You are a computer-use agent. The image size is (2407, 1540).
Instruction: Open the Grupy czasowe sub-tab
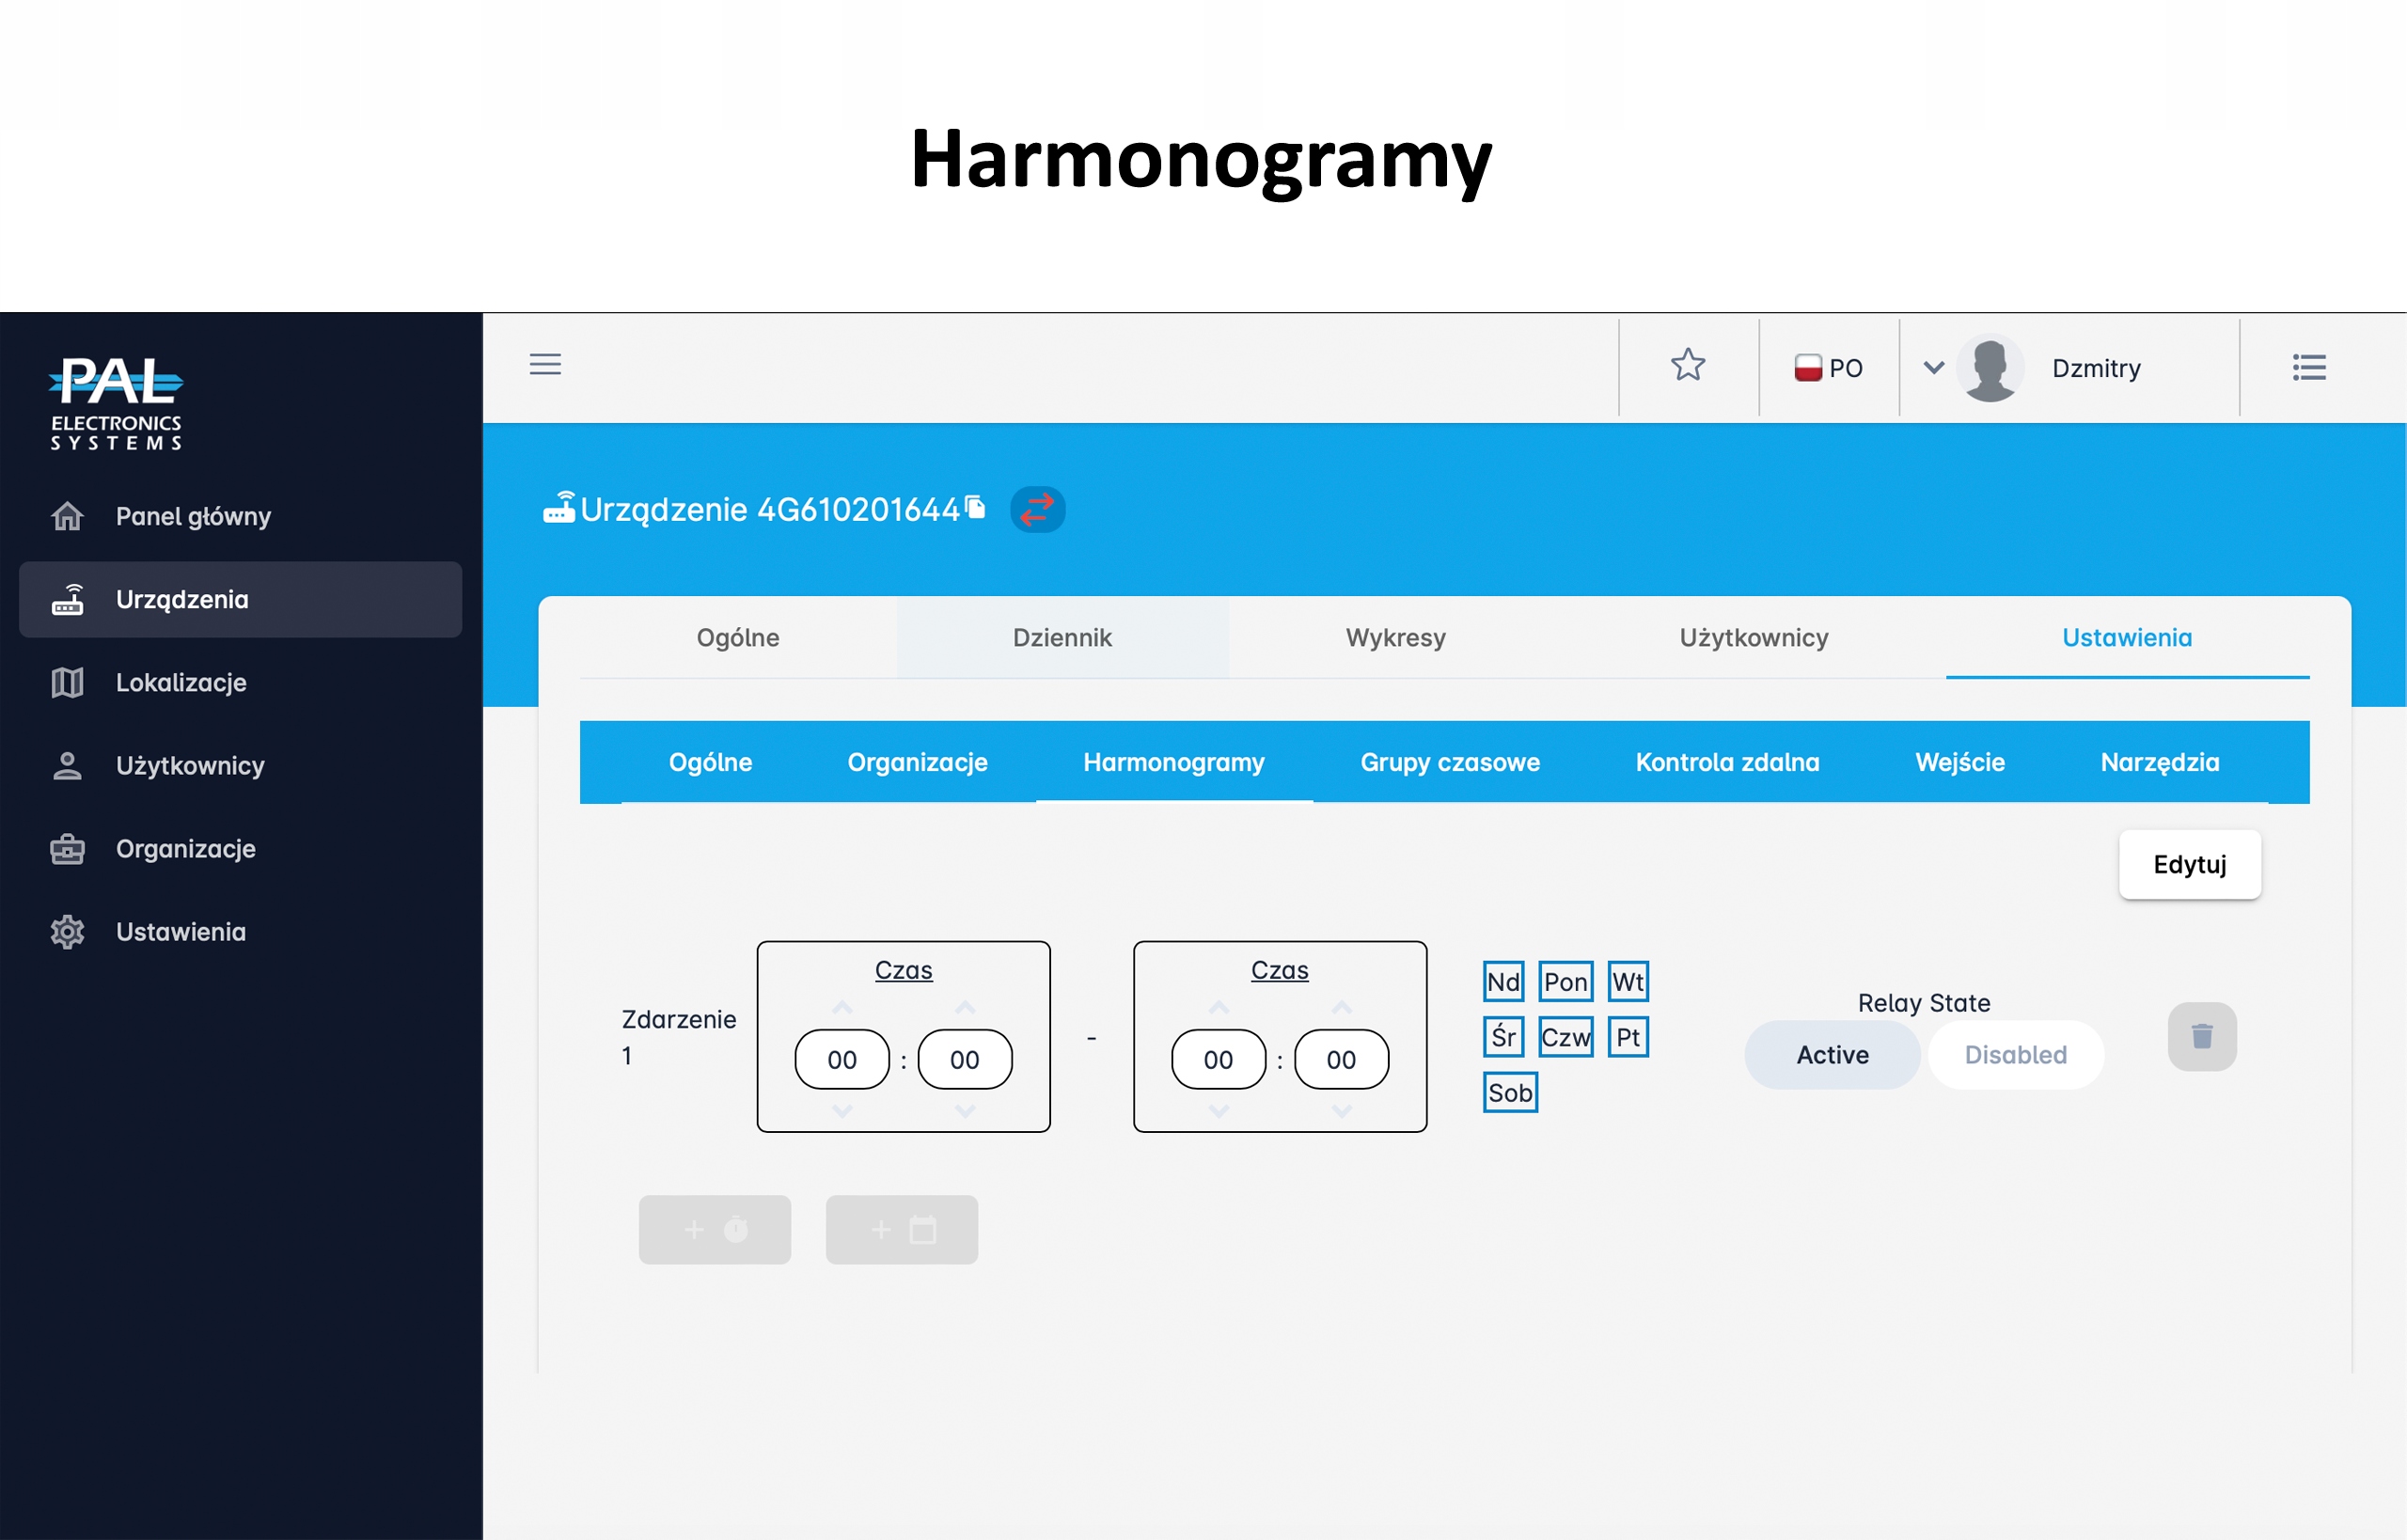[1449, 762]
